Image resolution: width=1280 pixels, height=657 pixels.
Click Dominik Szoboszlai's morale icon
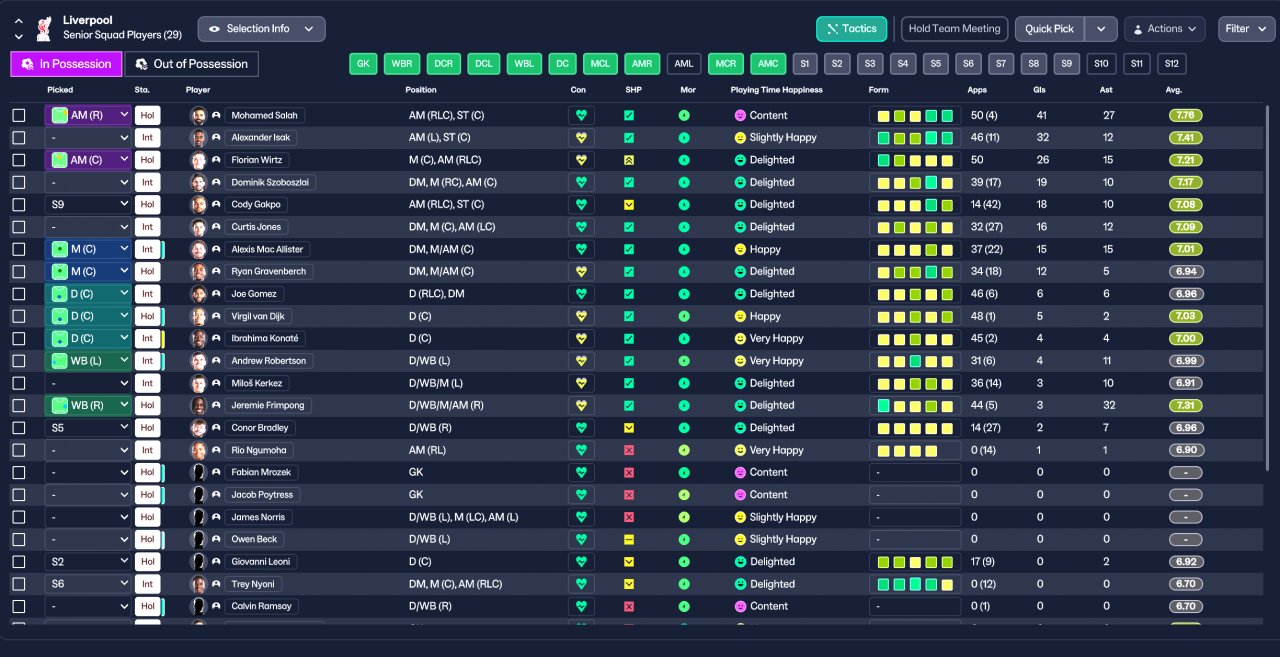(684, 182)
